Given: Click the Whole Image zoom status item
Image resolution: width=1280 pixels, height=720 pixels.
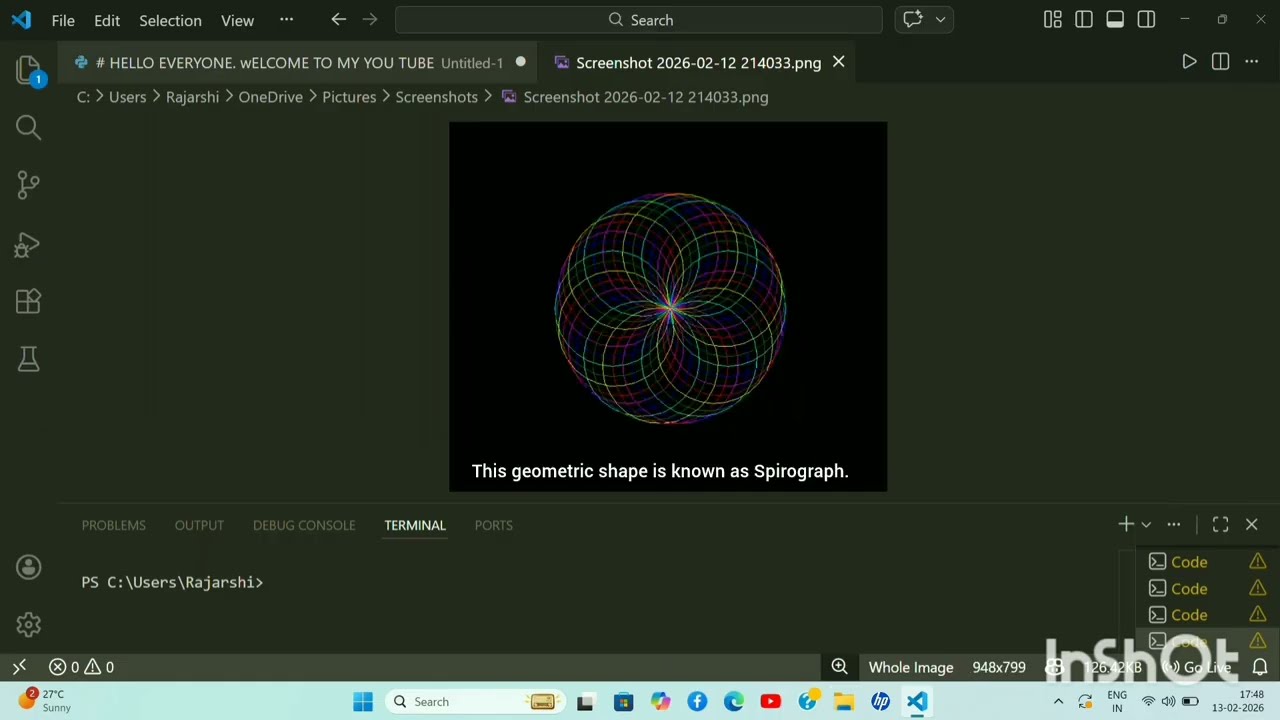Looking at the screenshot, I should coord(911,667).
